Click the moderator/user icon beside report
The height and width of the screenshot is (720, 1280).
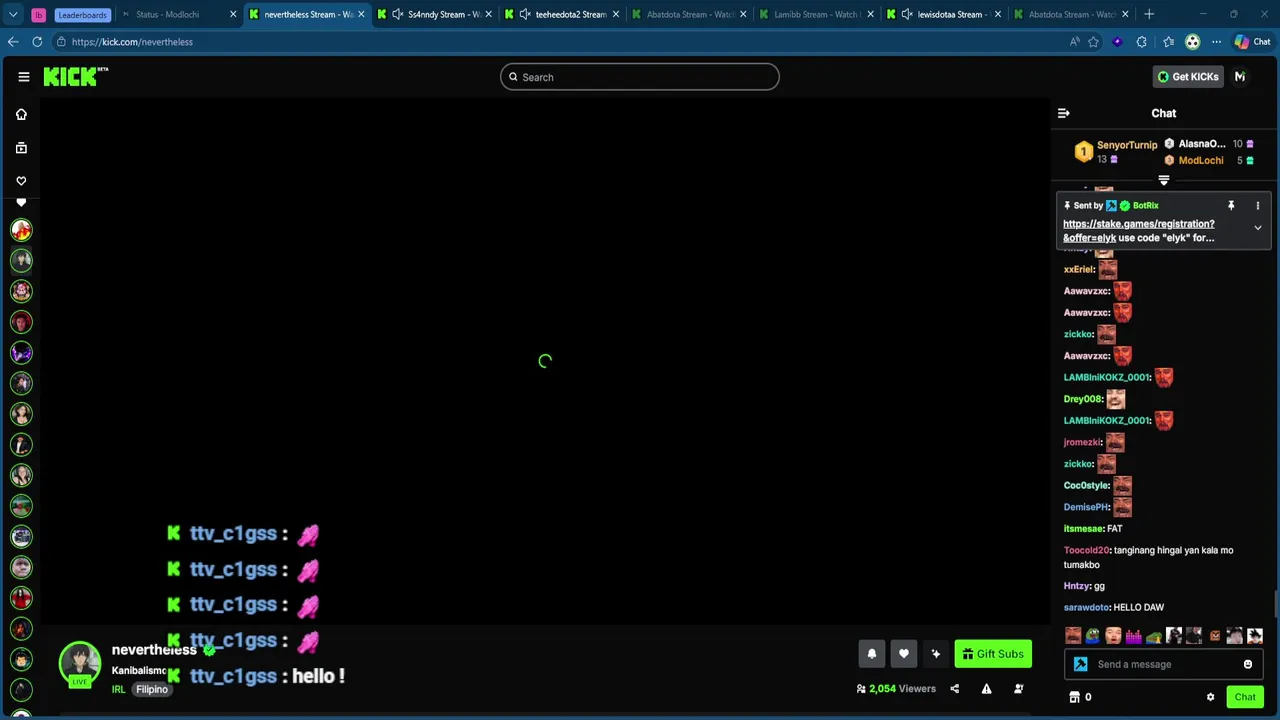click(x=1018, y=689)
